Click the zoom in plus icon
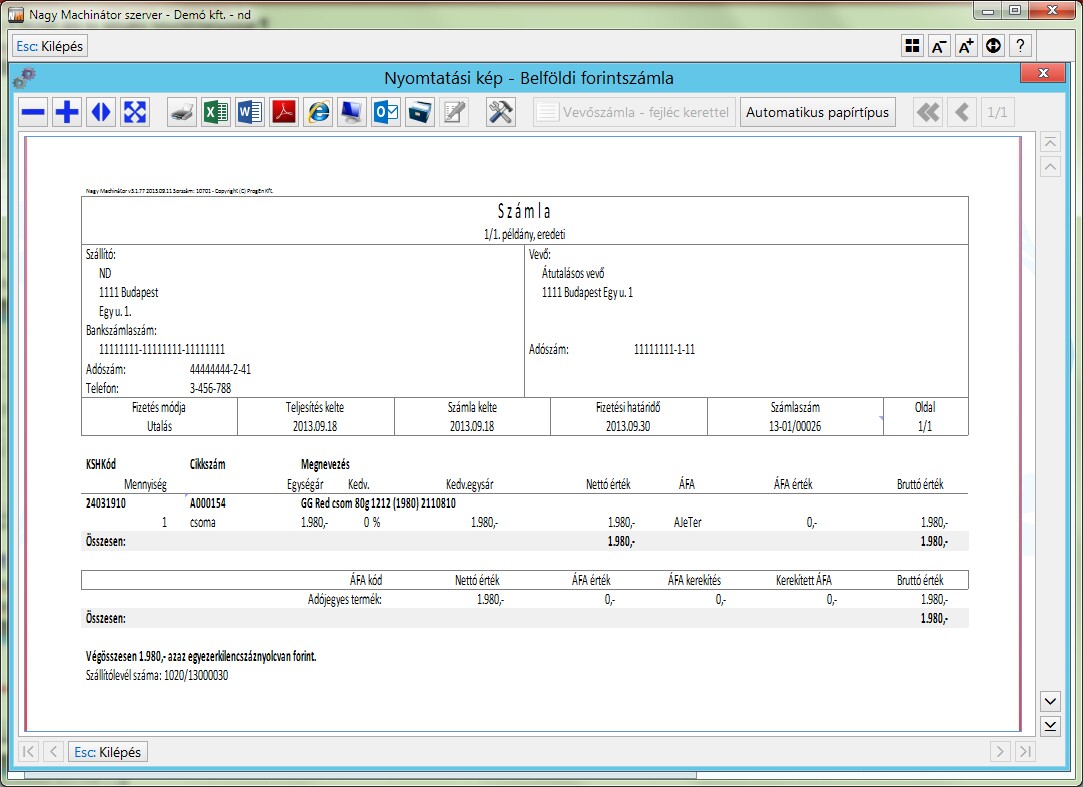Screen dimensions: 1083x787 click(67, 113)
